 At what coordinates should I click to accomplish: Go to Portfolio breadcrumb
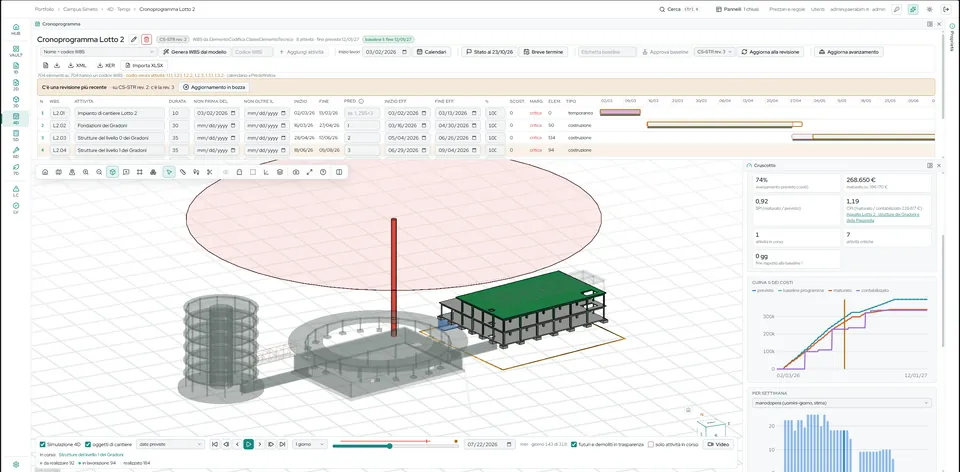[x=44, y=9]
